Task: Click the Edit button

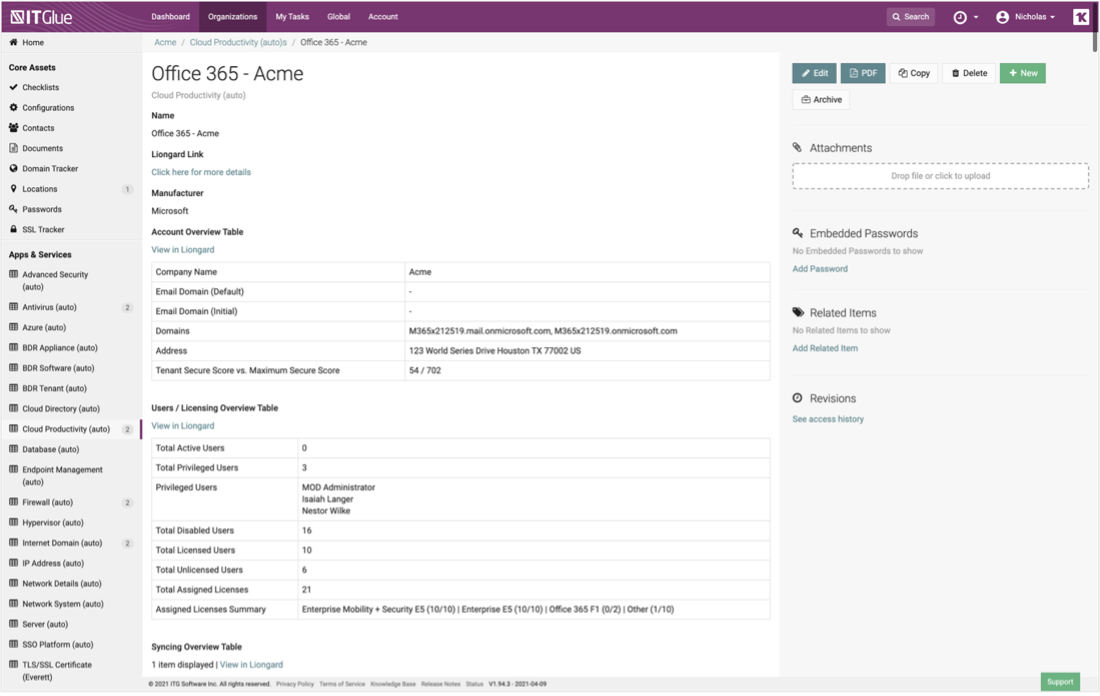Action: coord(814,73)
